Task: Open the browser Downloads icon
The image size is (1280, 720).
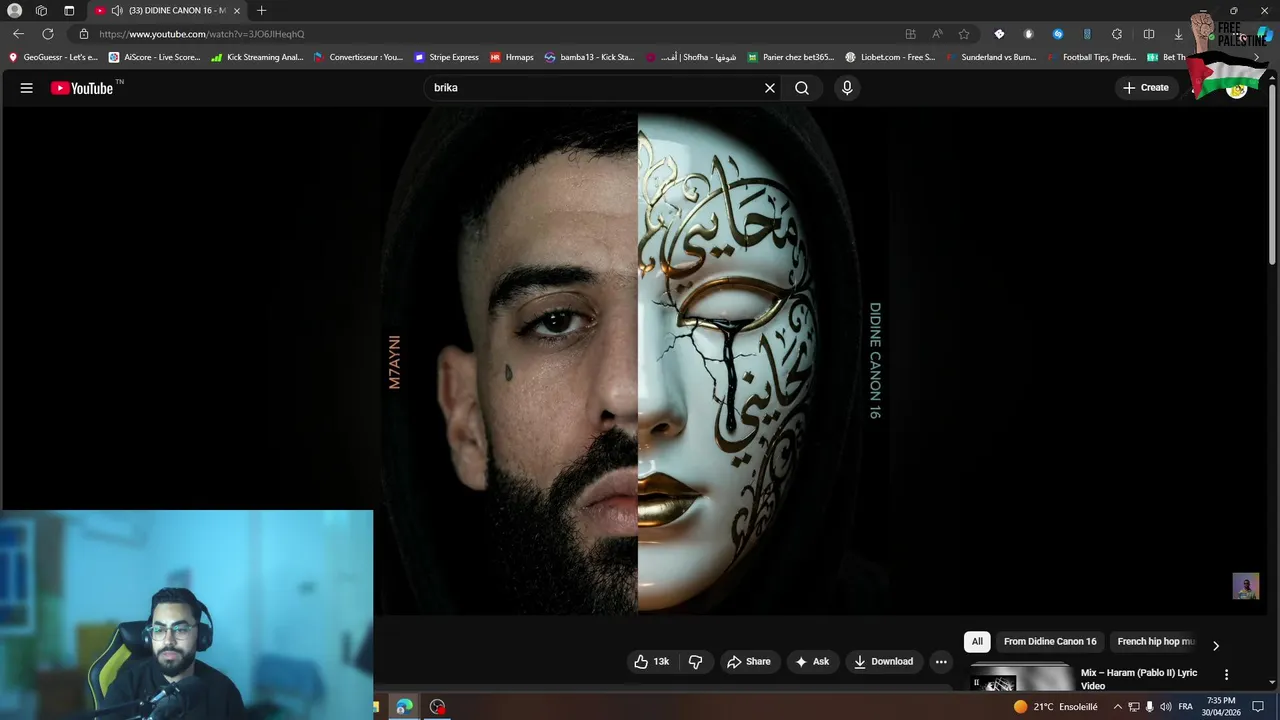Action: [x=1178, y=34]
